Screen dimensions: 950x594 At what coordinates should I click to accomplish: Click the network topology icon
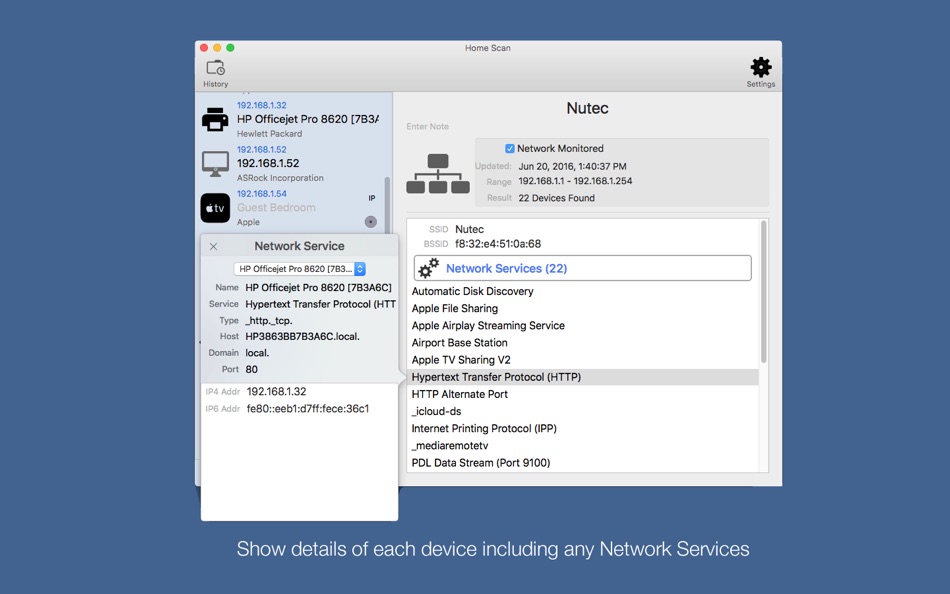[x=437, y=173]
